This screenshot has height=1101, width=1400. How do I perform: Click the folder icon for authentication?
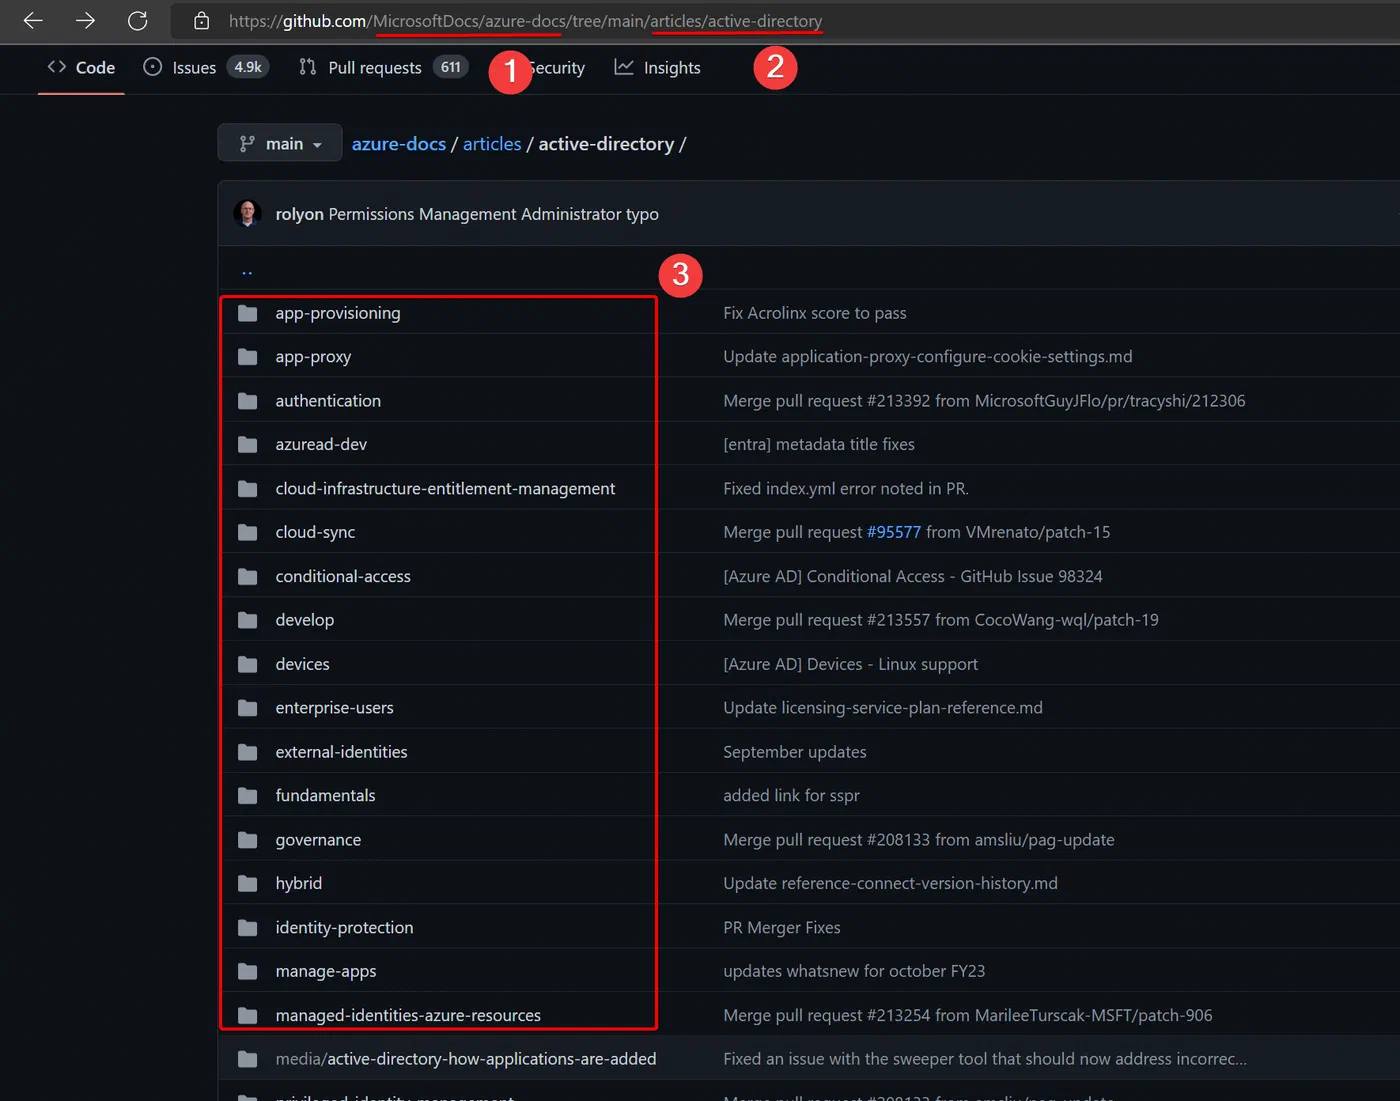click(247, 401)
